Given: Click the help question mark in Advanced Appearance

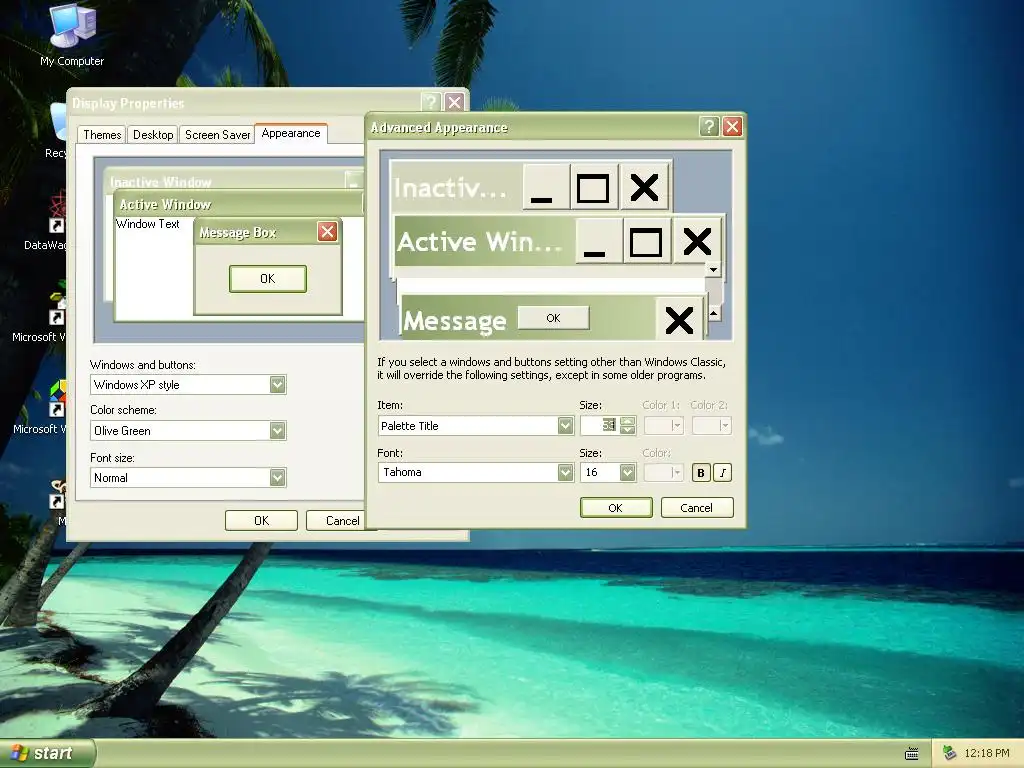Looking at the screenshot, I should point(709,127).
